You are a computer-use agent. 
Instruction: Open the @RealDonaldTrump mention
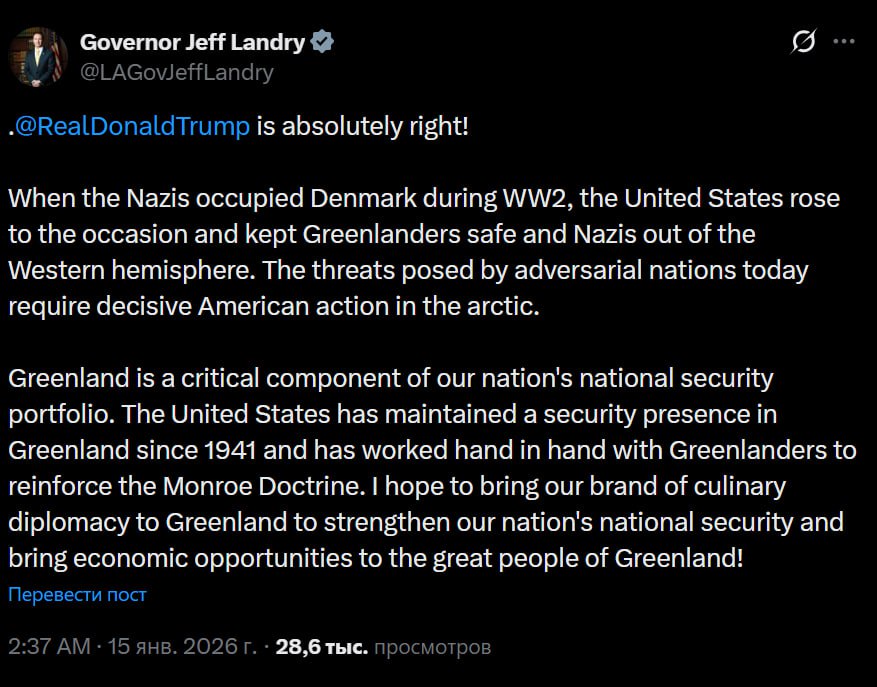coord(133,129)
